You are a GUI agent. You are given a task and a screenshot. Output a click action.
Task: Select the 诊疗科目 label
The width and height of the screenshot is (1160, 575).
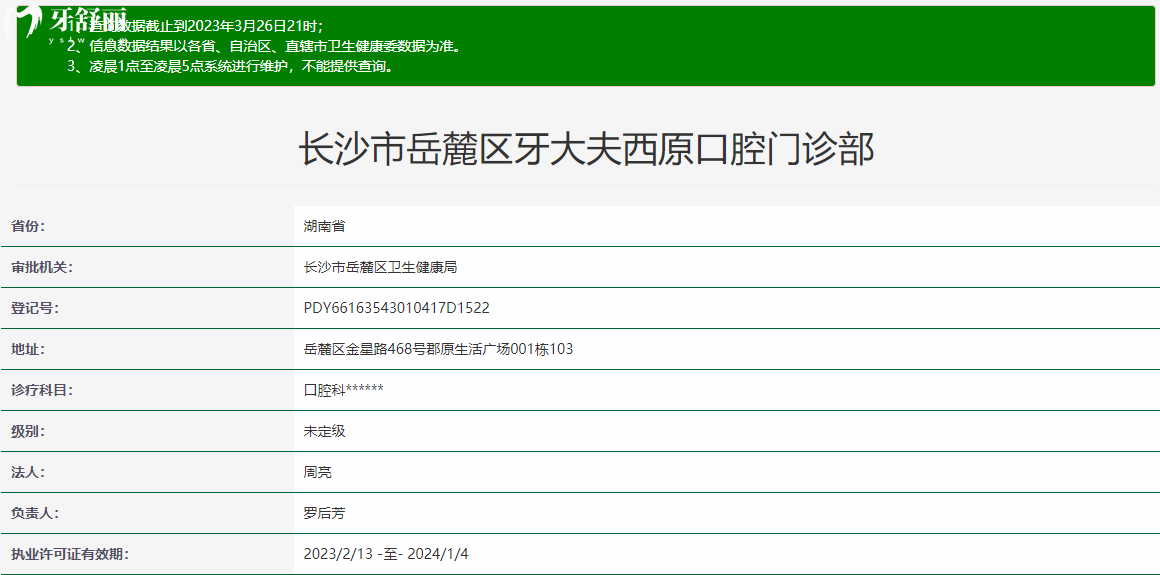(x=42, y=390)
